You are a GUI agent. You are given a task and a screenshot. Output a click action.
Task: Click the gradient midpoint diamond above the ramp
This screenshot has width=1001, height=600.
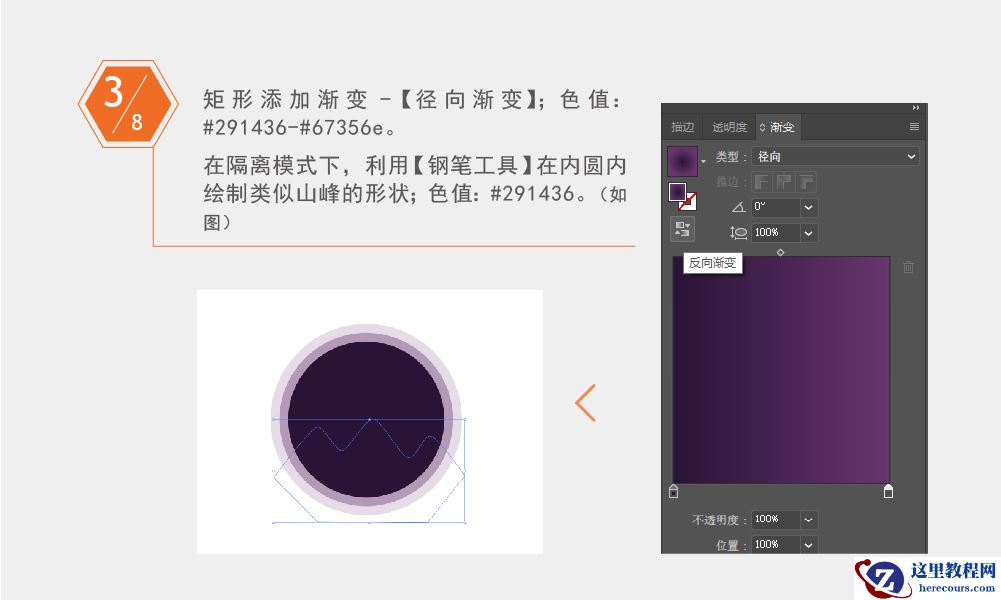(780, 253)
